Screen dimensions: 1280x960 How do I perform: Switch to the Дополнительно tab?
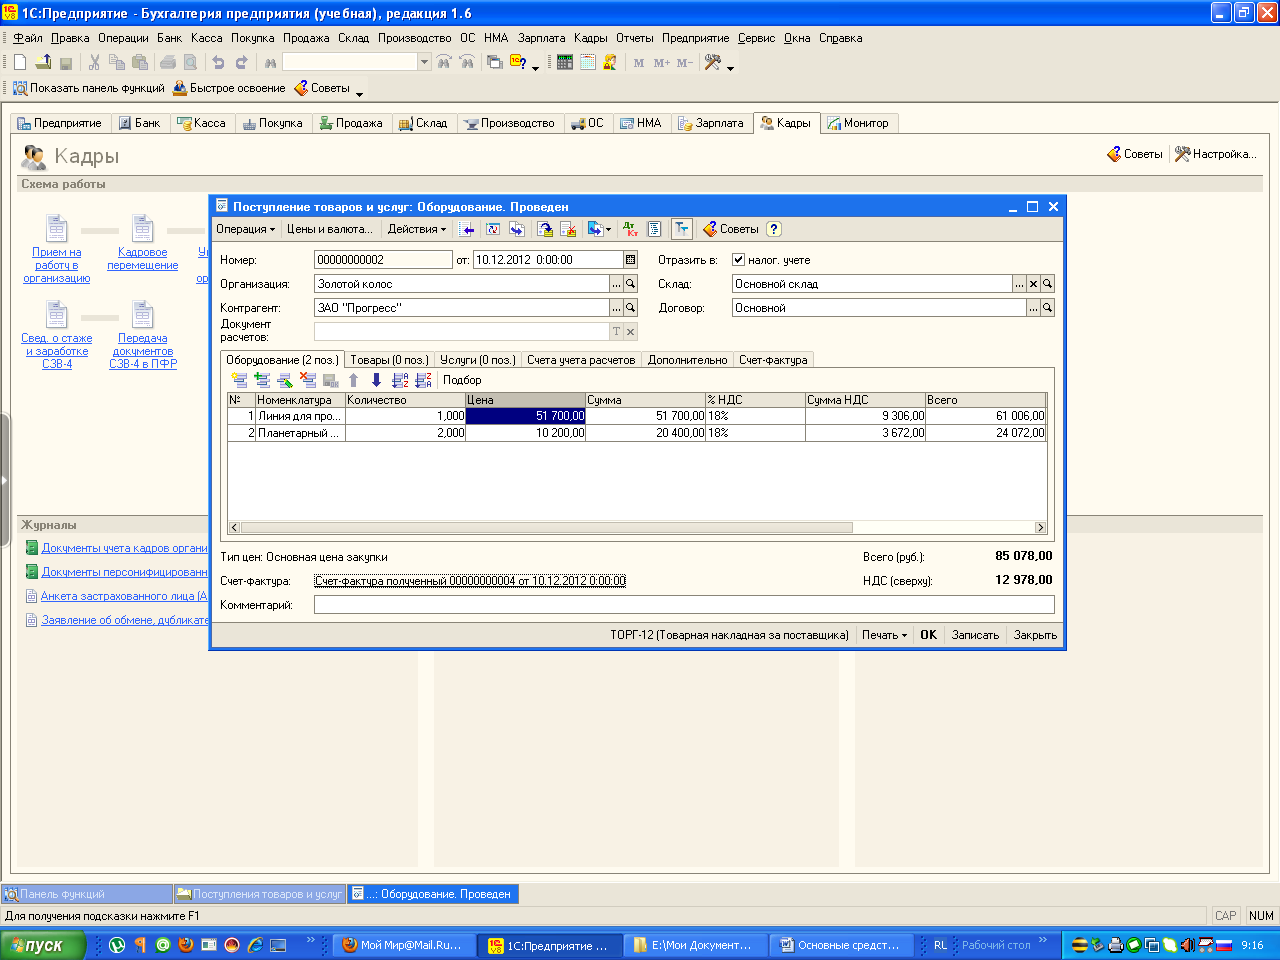(x=687, y=360)
